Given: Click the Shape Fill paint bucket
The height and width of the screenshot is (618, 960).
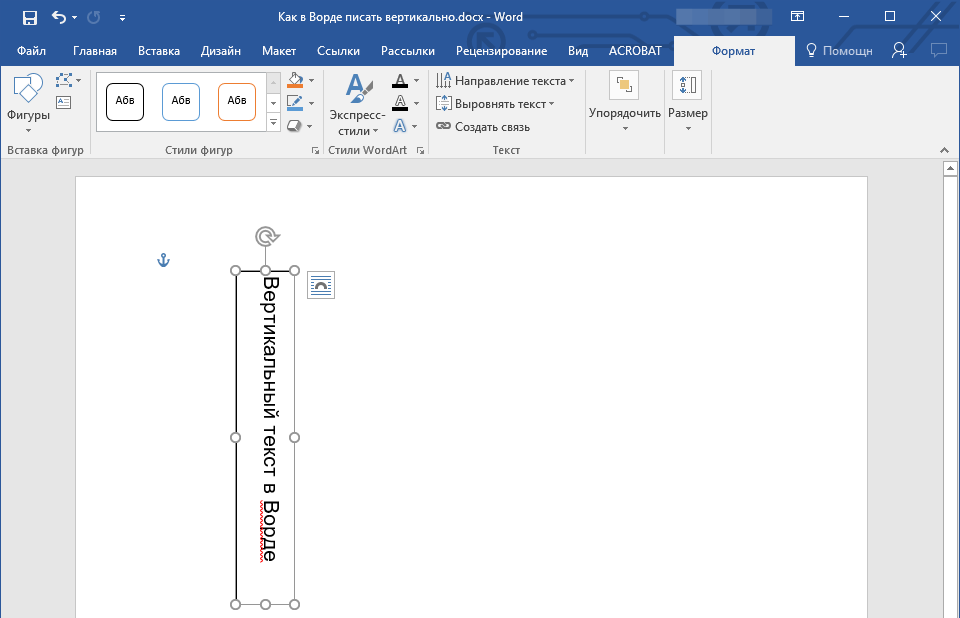Looking at the screenshot, I should click(295, 80).
